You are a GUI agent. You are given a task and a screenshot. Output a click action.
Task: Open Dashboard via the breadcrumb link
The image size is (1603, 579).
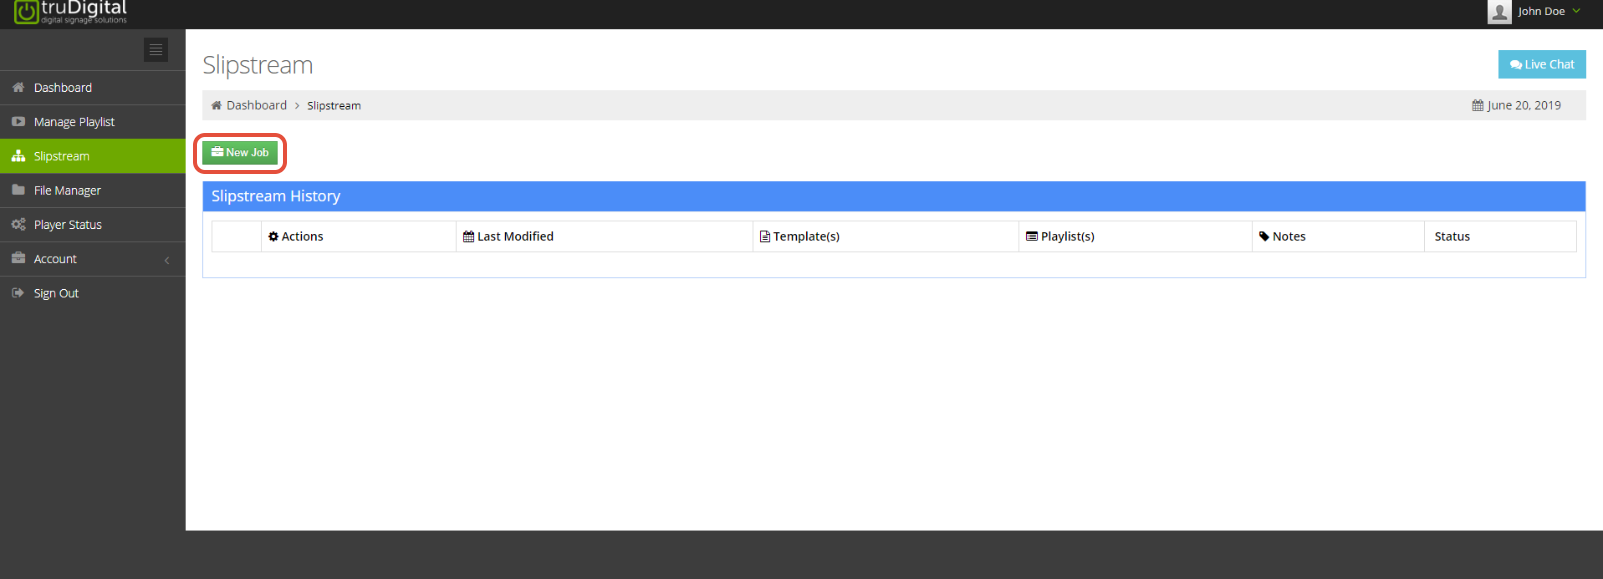(x=255, y=105)
